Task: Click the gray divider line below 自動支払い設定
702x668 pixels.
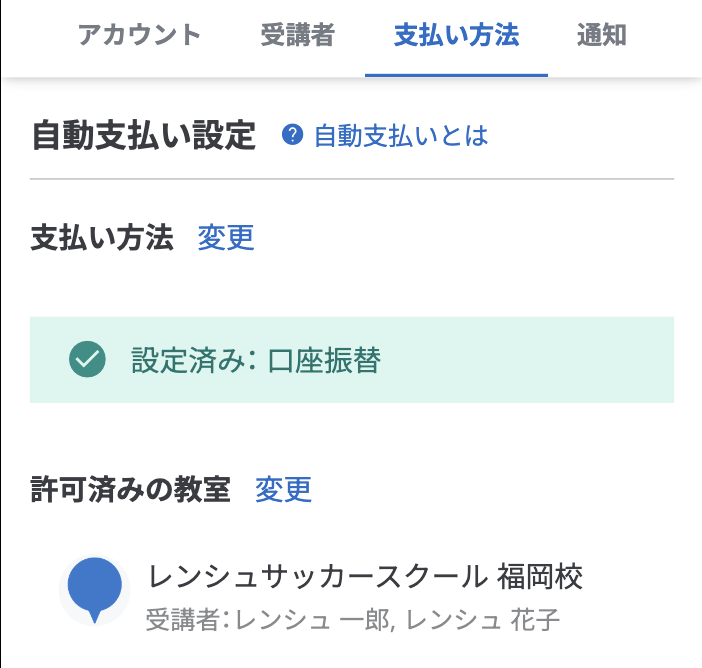Action: [x=352, y=178]
